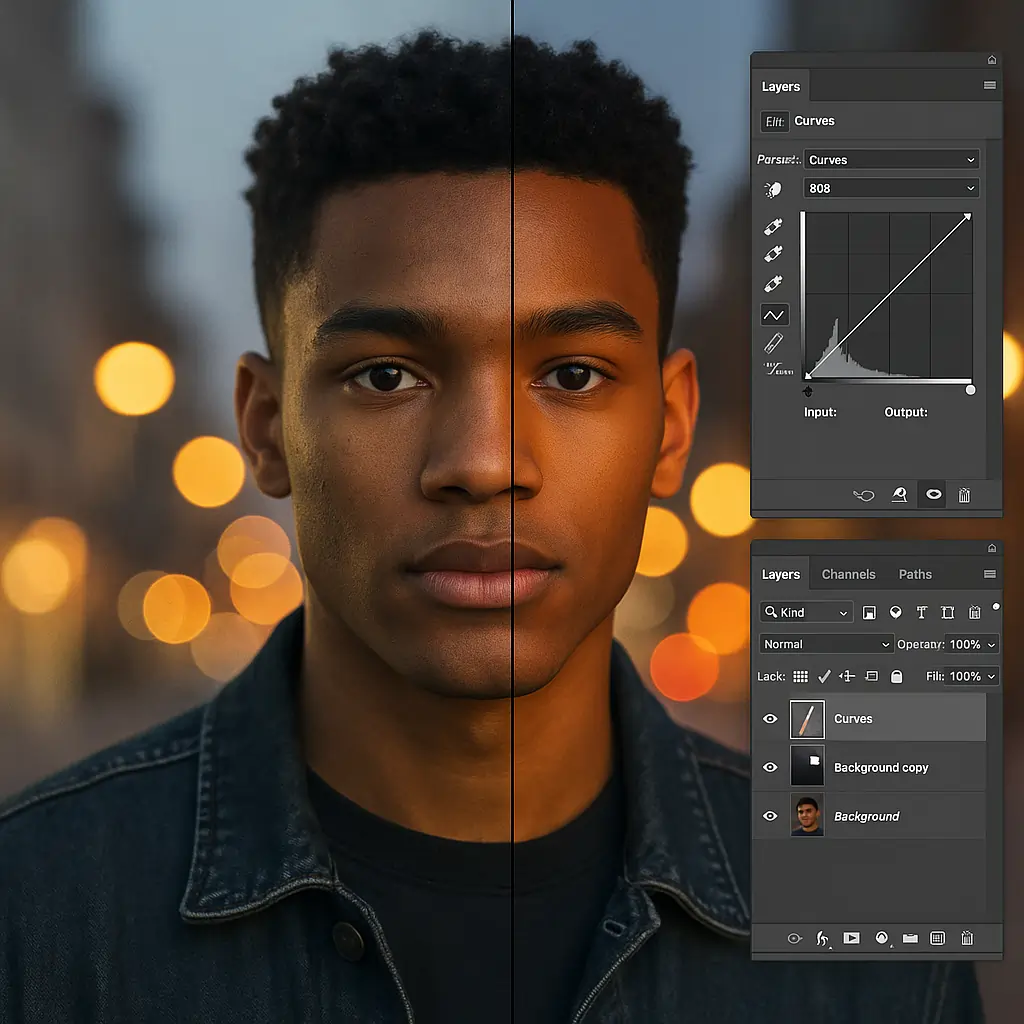Filter layers by adjustment layers
The height and width of the screenshot is (1024, 1024).
point(896,613)
